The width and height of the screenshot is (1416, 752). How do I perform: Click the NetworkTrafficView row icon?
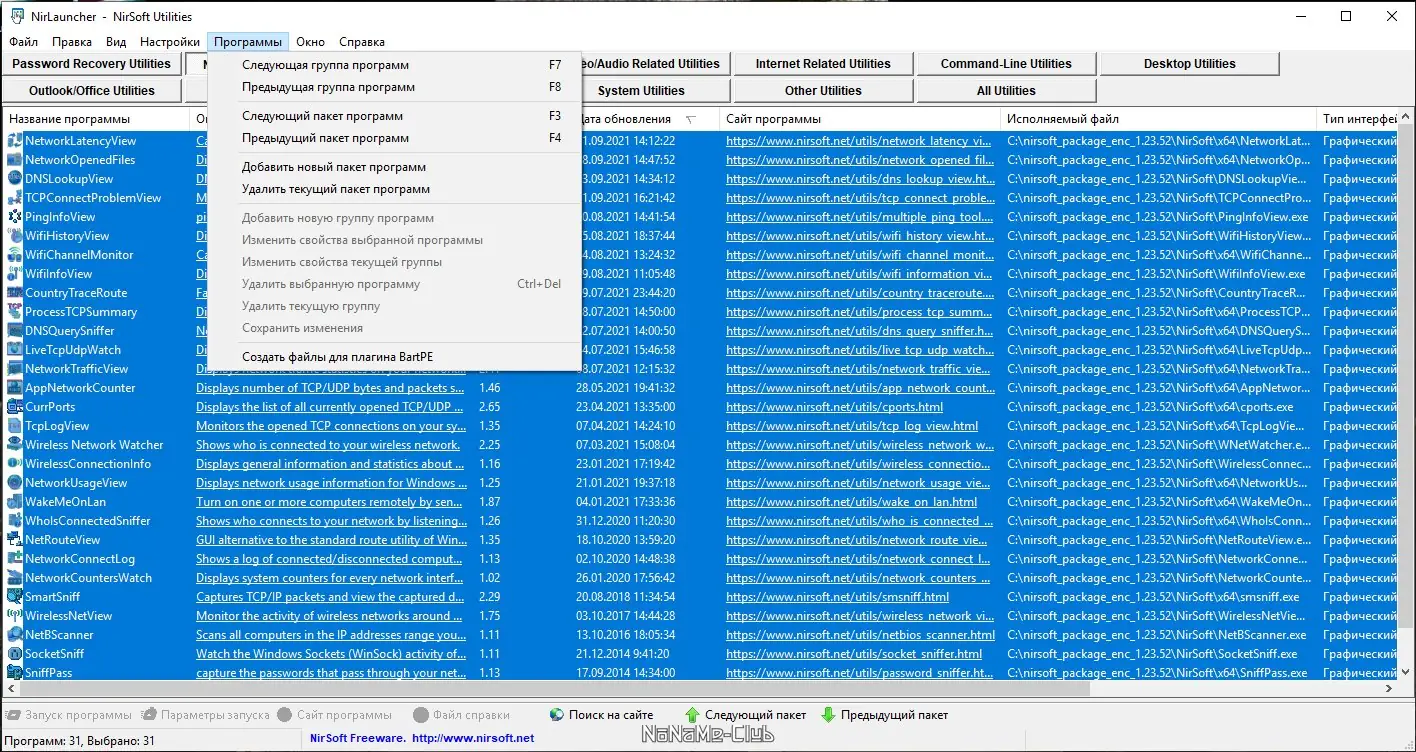[x=15, y=369]
